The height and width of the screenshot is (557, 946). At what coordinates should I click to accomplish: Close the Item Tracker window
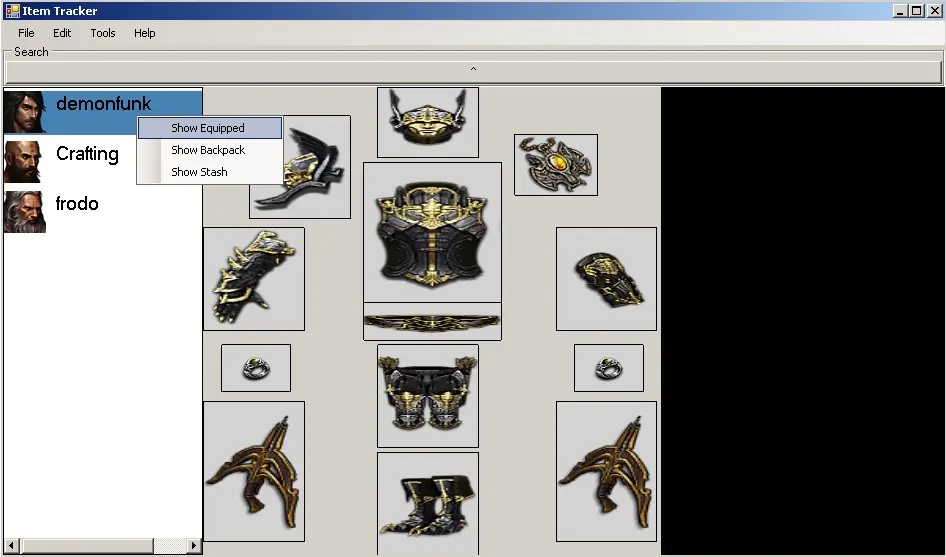934,11
